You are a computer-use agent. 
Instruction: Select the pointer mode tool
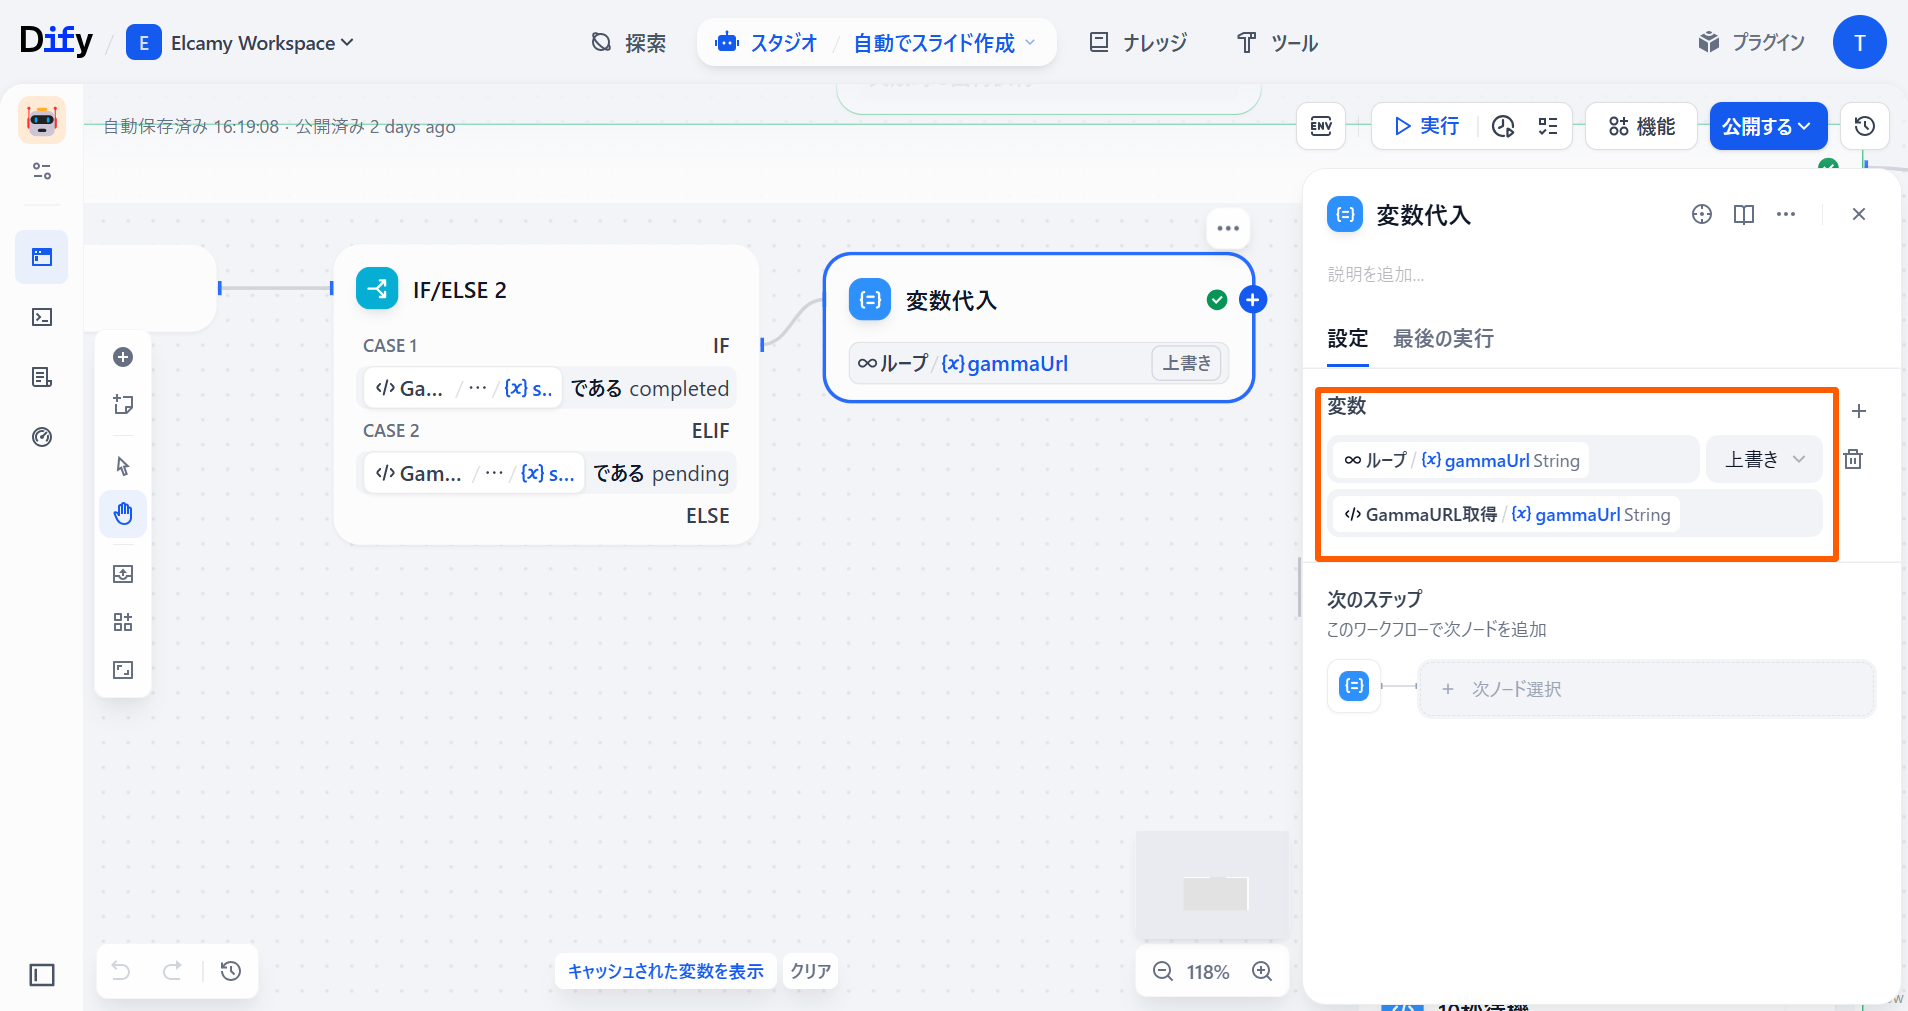pos(123,466)
